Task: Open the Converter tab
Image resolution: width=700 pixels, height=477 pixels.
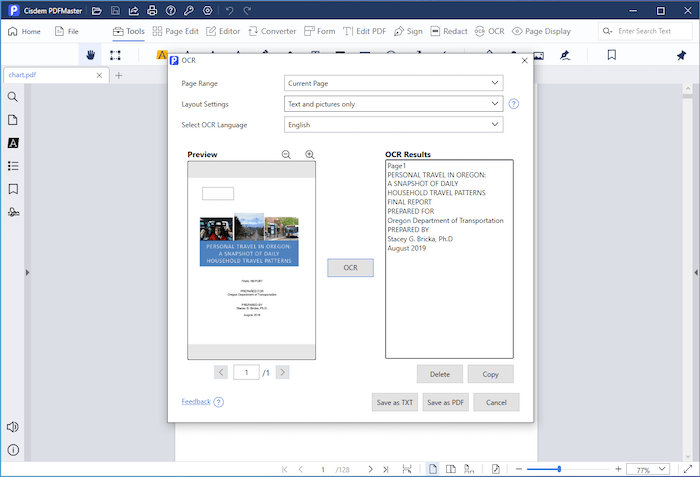Action: coord(271,31)
